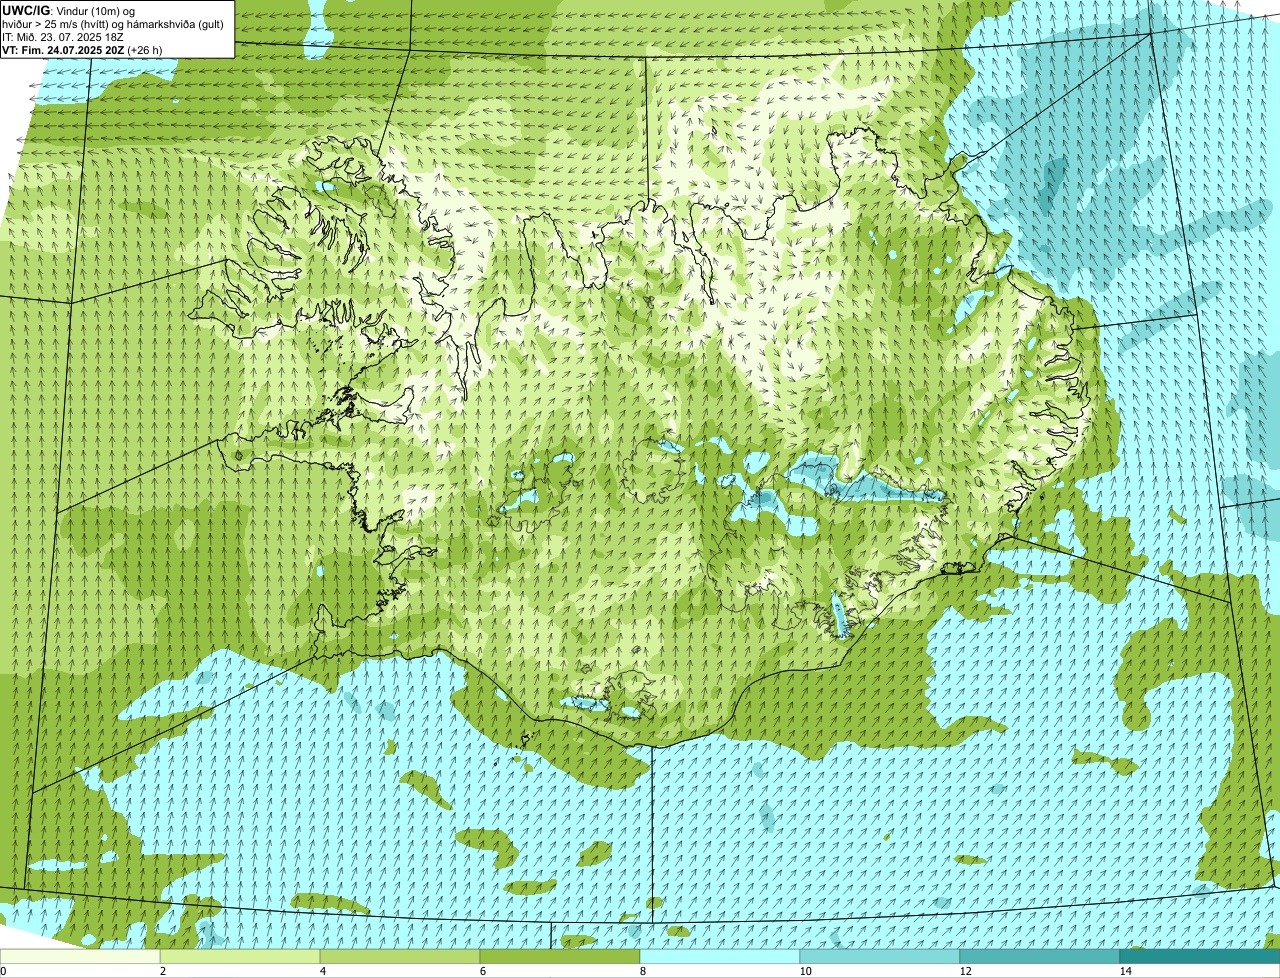Click the '12' label on the colour scale
Screen dimensions: 1280x978
(965, 971)
